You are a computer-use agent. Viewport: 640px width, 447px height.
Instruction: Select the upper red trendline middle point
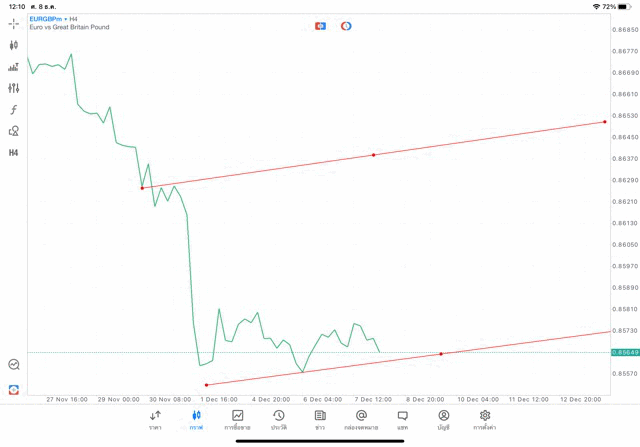pyautogui.click(x=373, y=155)
